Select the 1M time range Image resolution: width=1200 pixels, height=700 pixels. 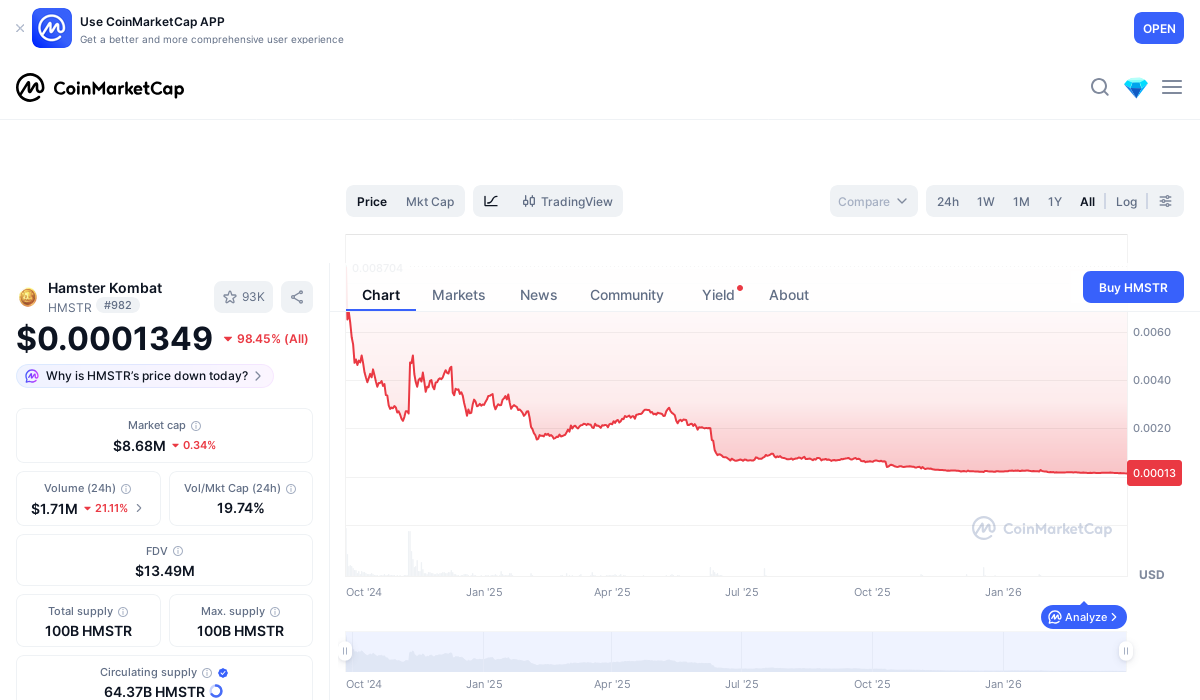(1021, 201)
